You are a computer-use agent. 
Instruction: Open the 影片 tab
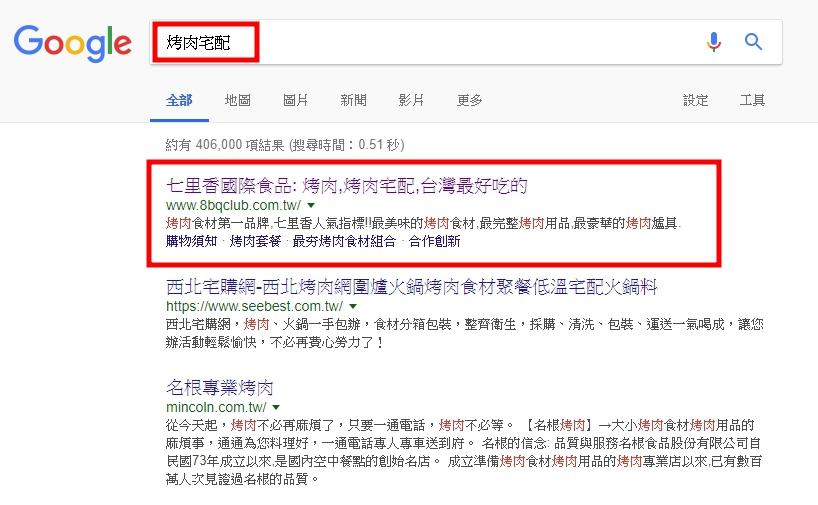pos(411,100)
